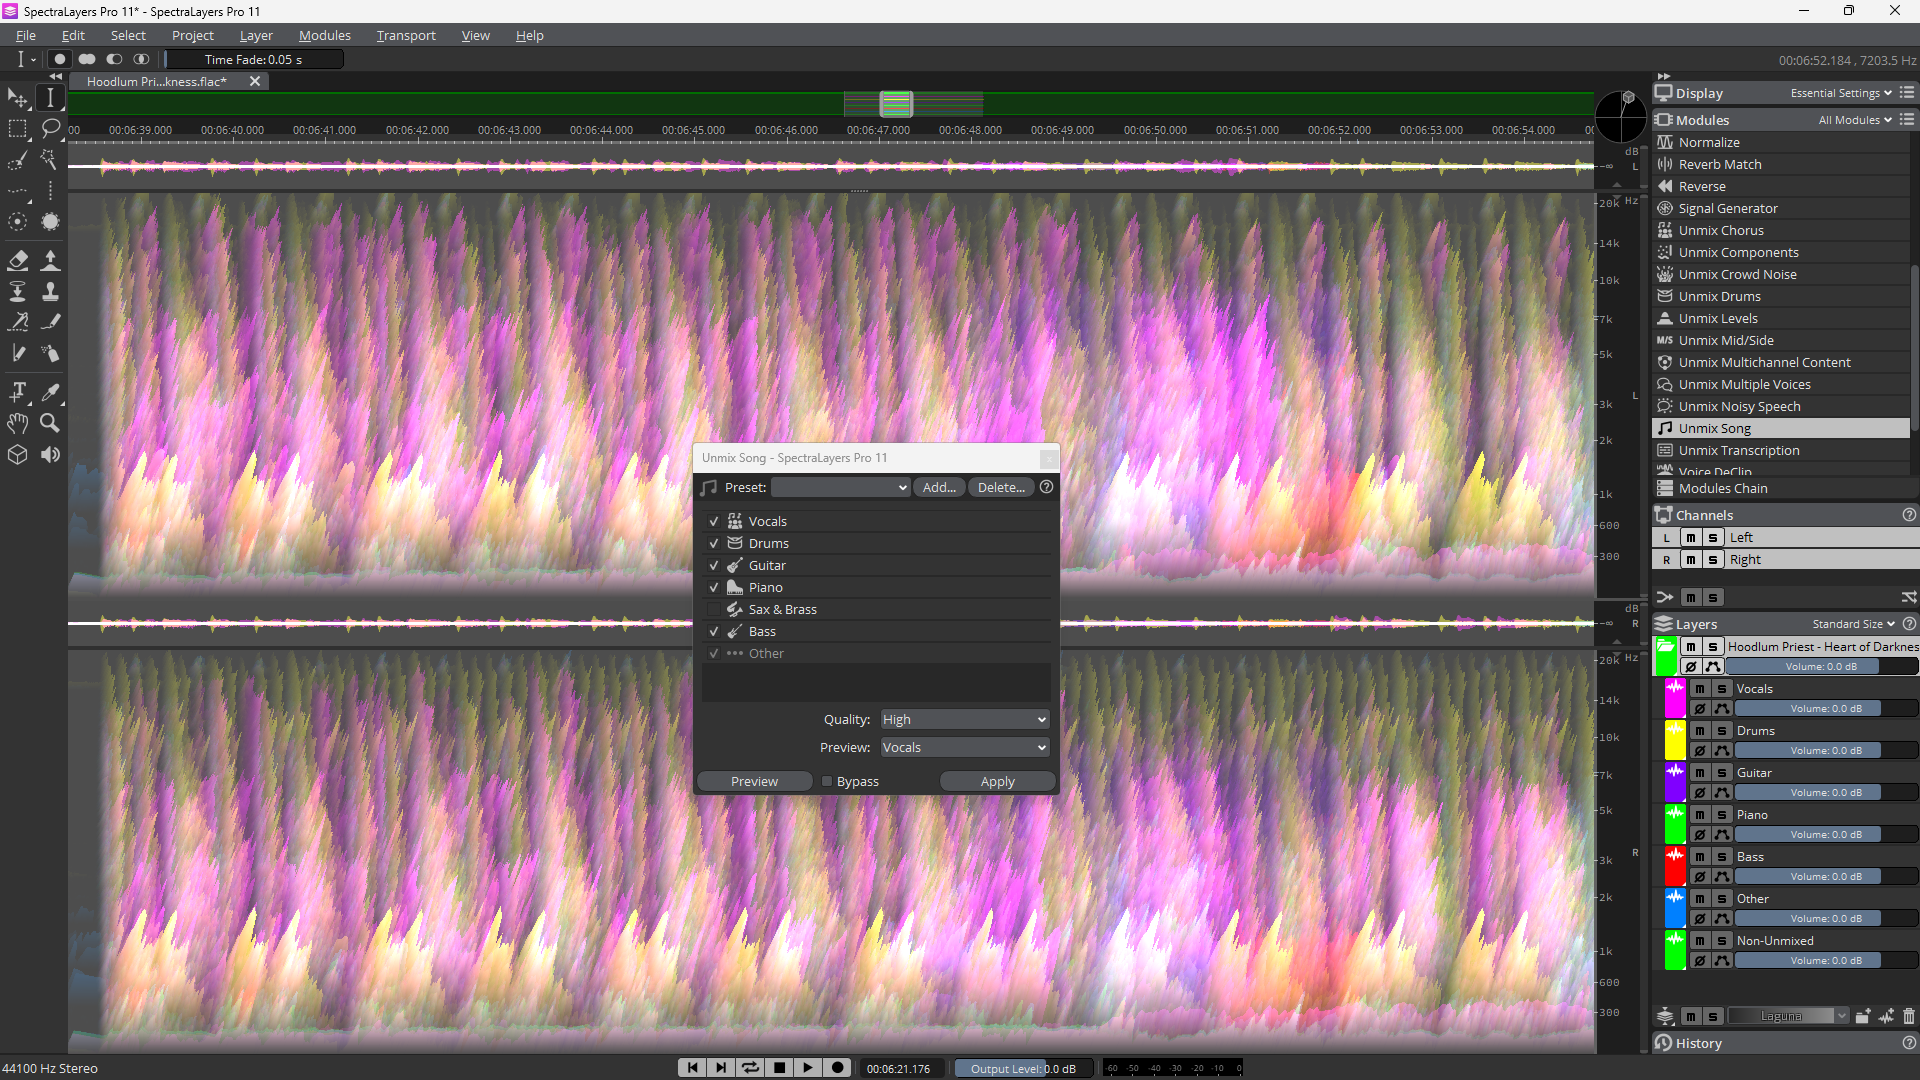The width and height of the screenshot is (1920, 1080).
Task: Mute the Left channel
Action: point(1691,537)
